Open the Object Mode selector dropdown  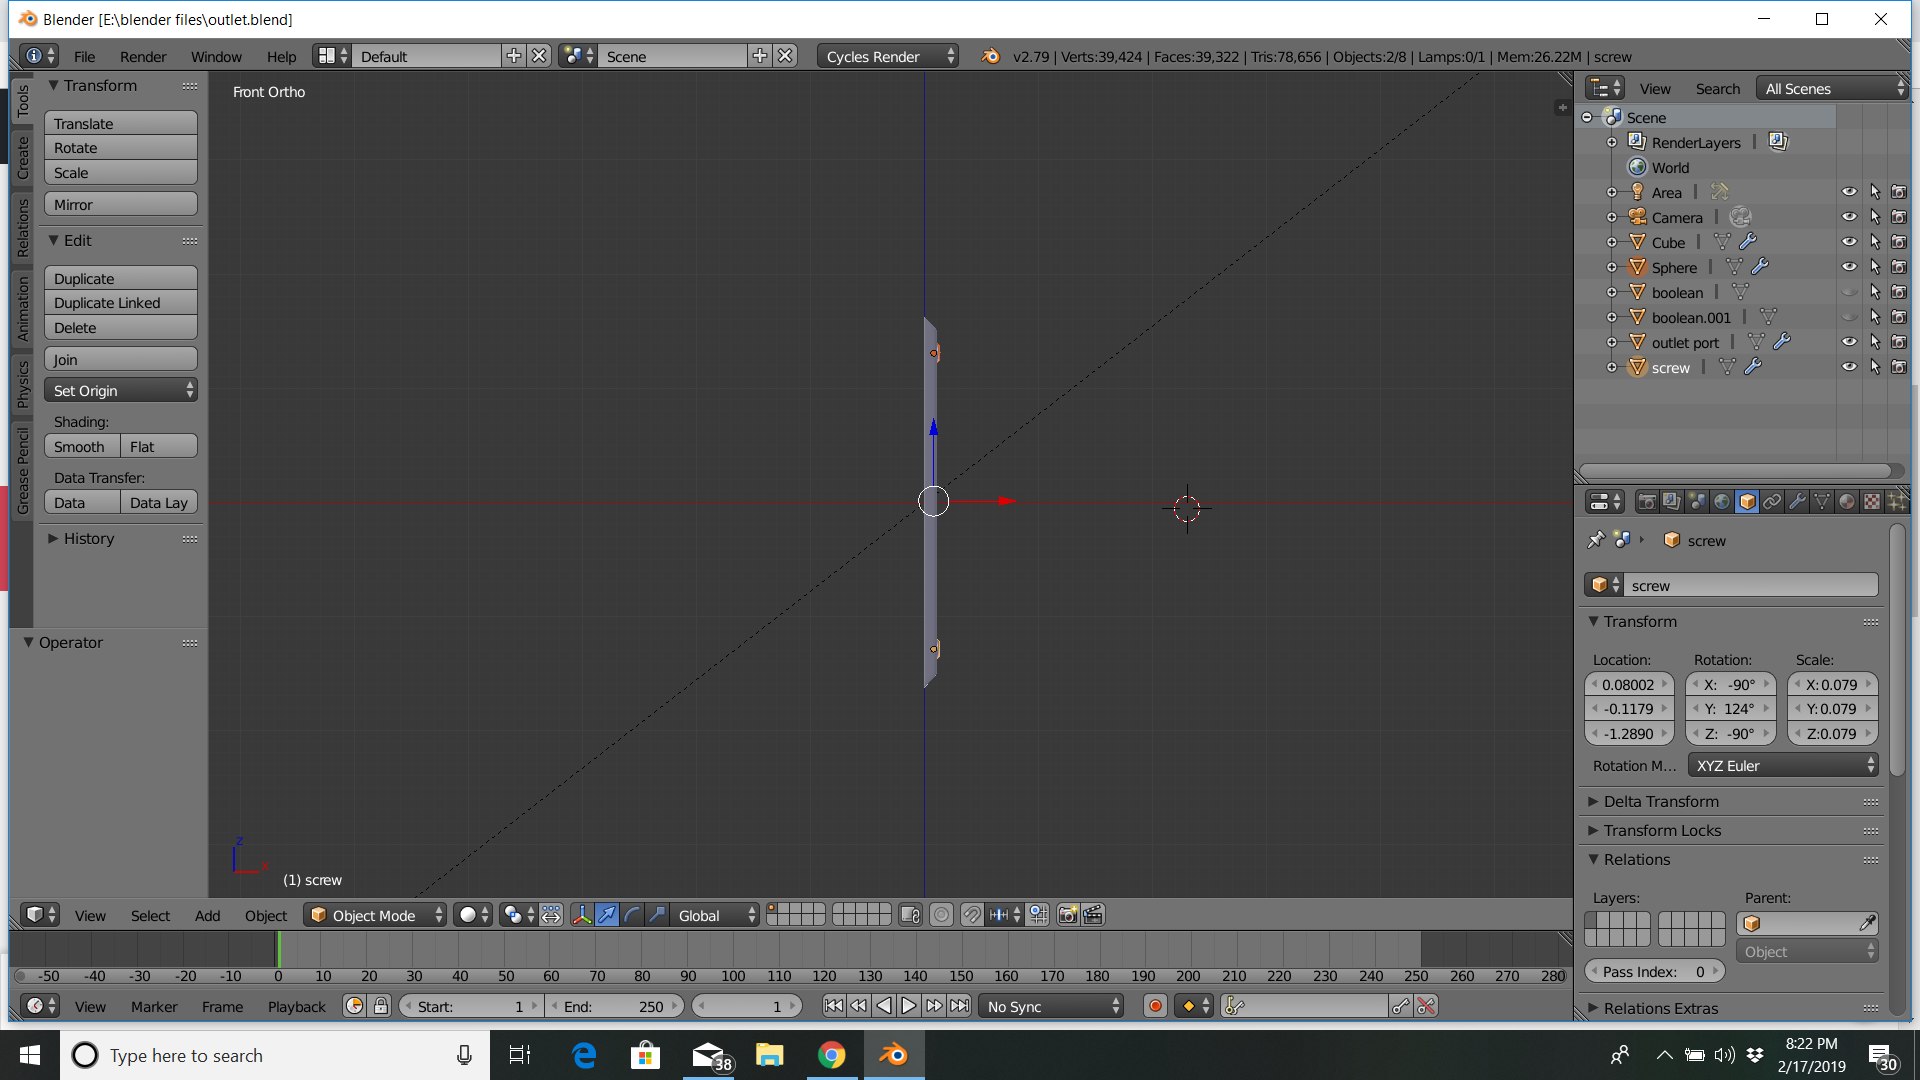[375, 915]
